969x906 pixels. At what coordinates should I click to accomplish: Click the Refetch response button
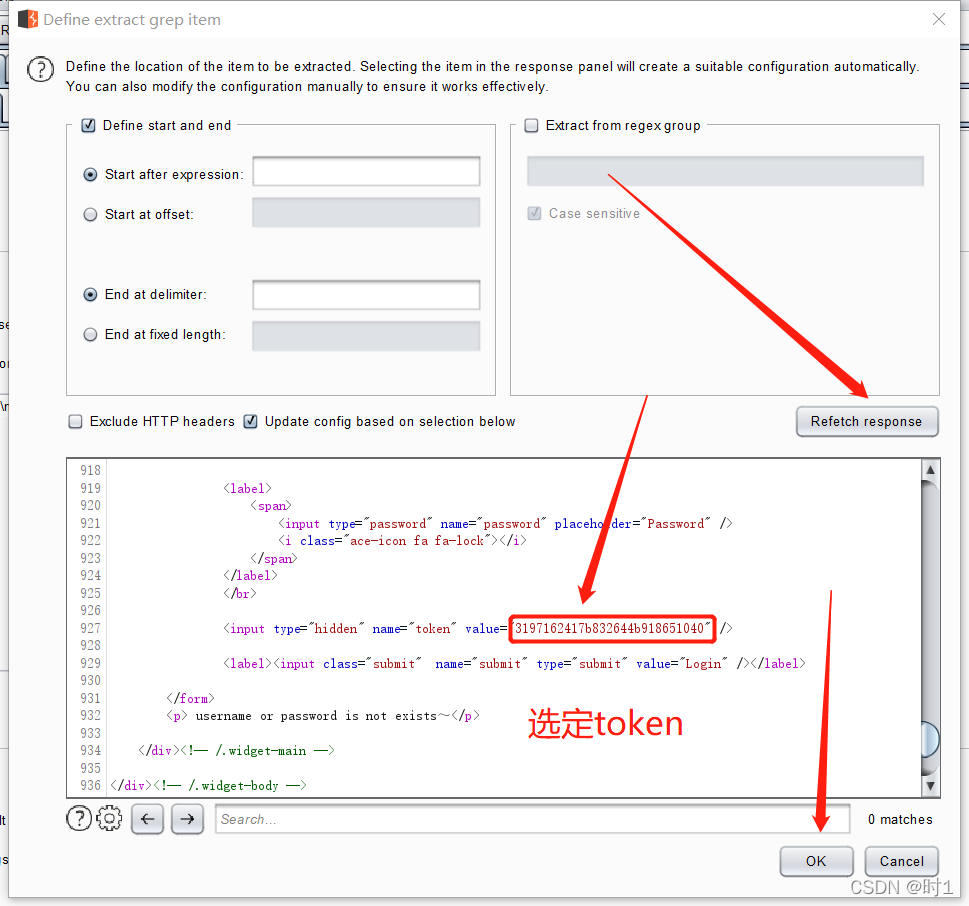866,421
